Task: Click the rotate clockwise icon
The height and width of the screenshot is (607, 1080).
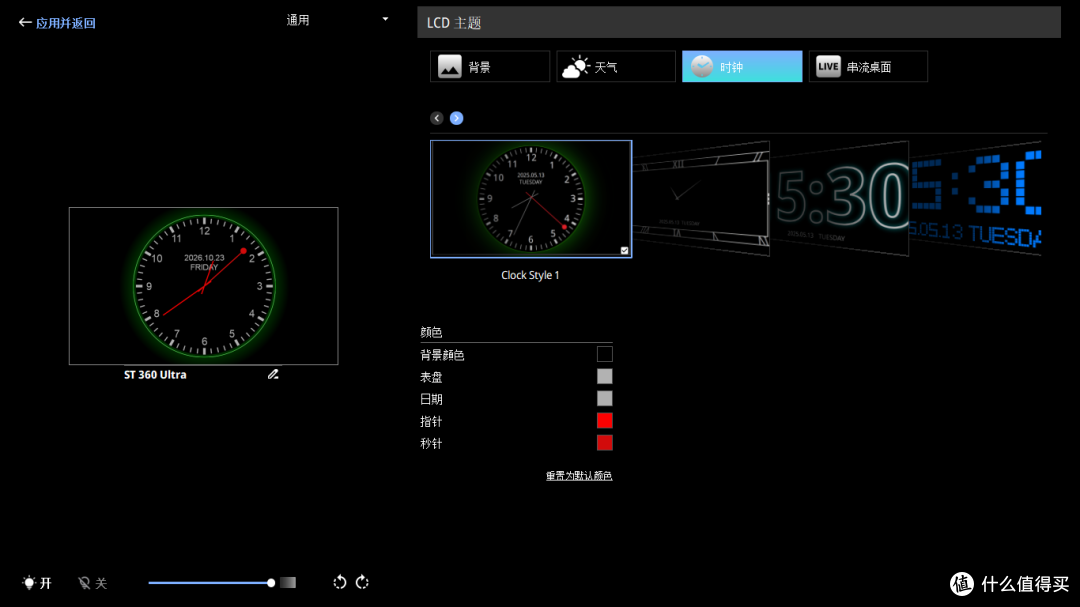Action: (362, 582)
